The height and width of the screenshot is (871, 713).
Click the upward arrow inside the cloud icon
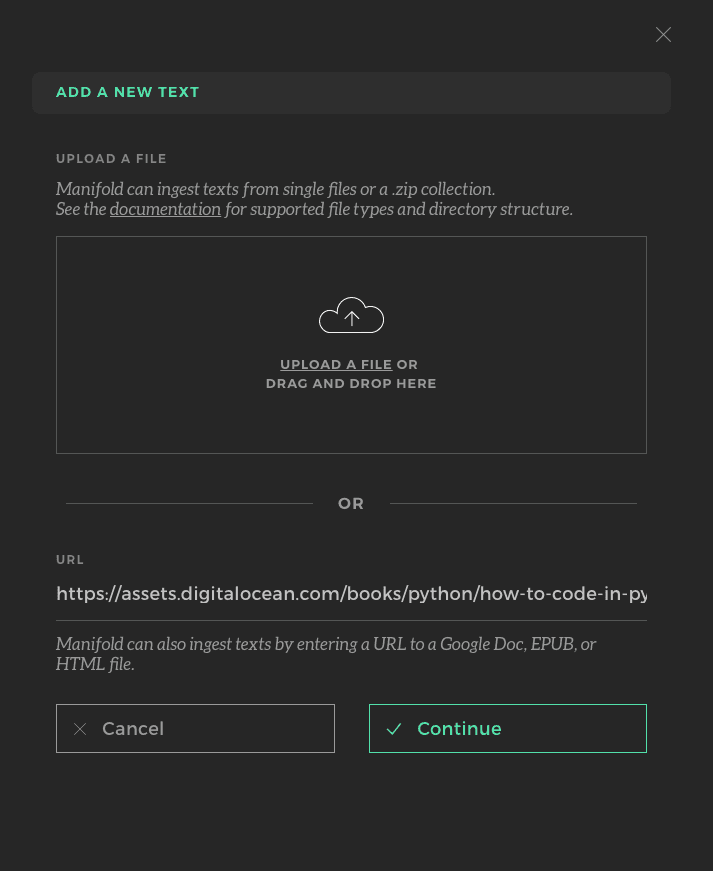click(x=351, y=315)
